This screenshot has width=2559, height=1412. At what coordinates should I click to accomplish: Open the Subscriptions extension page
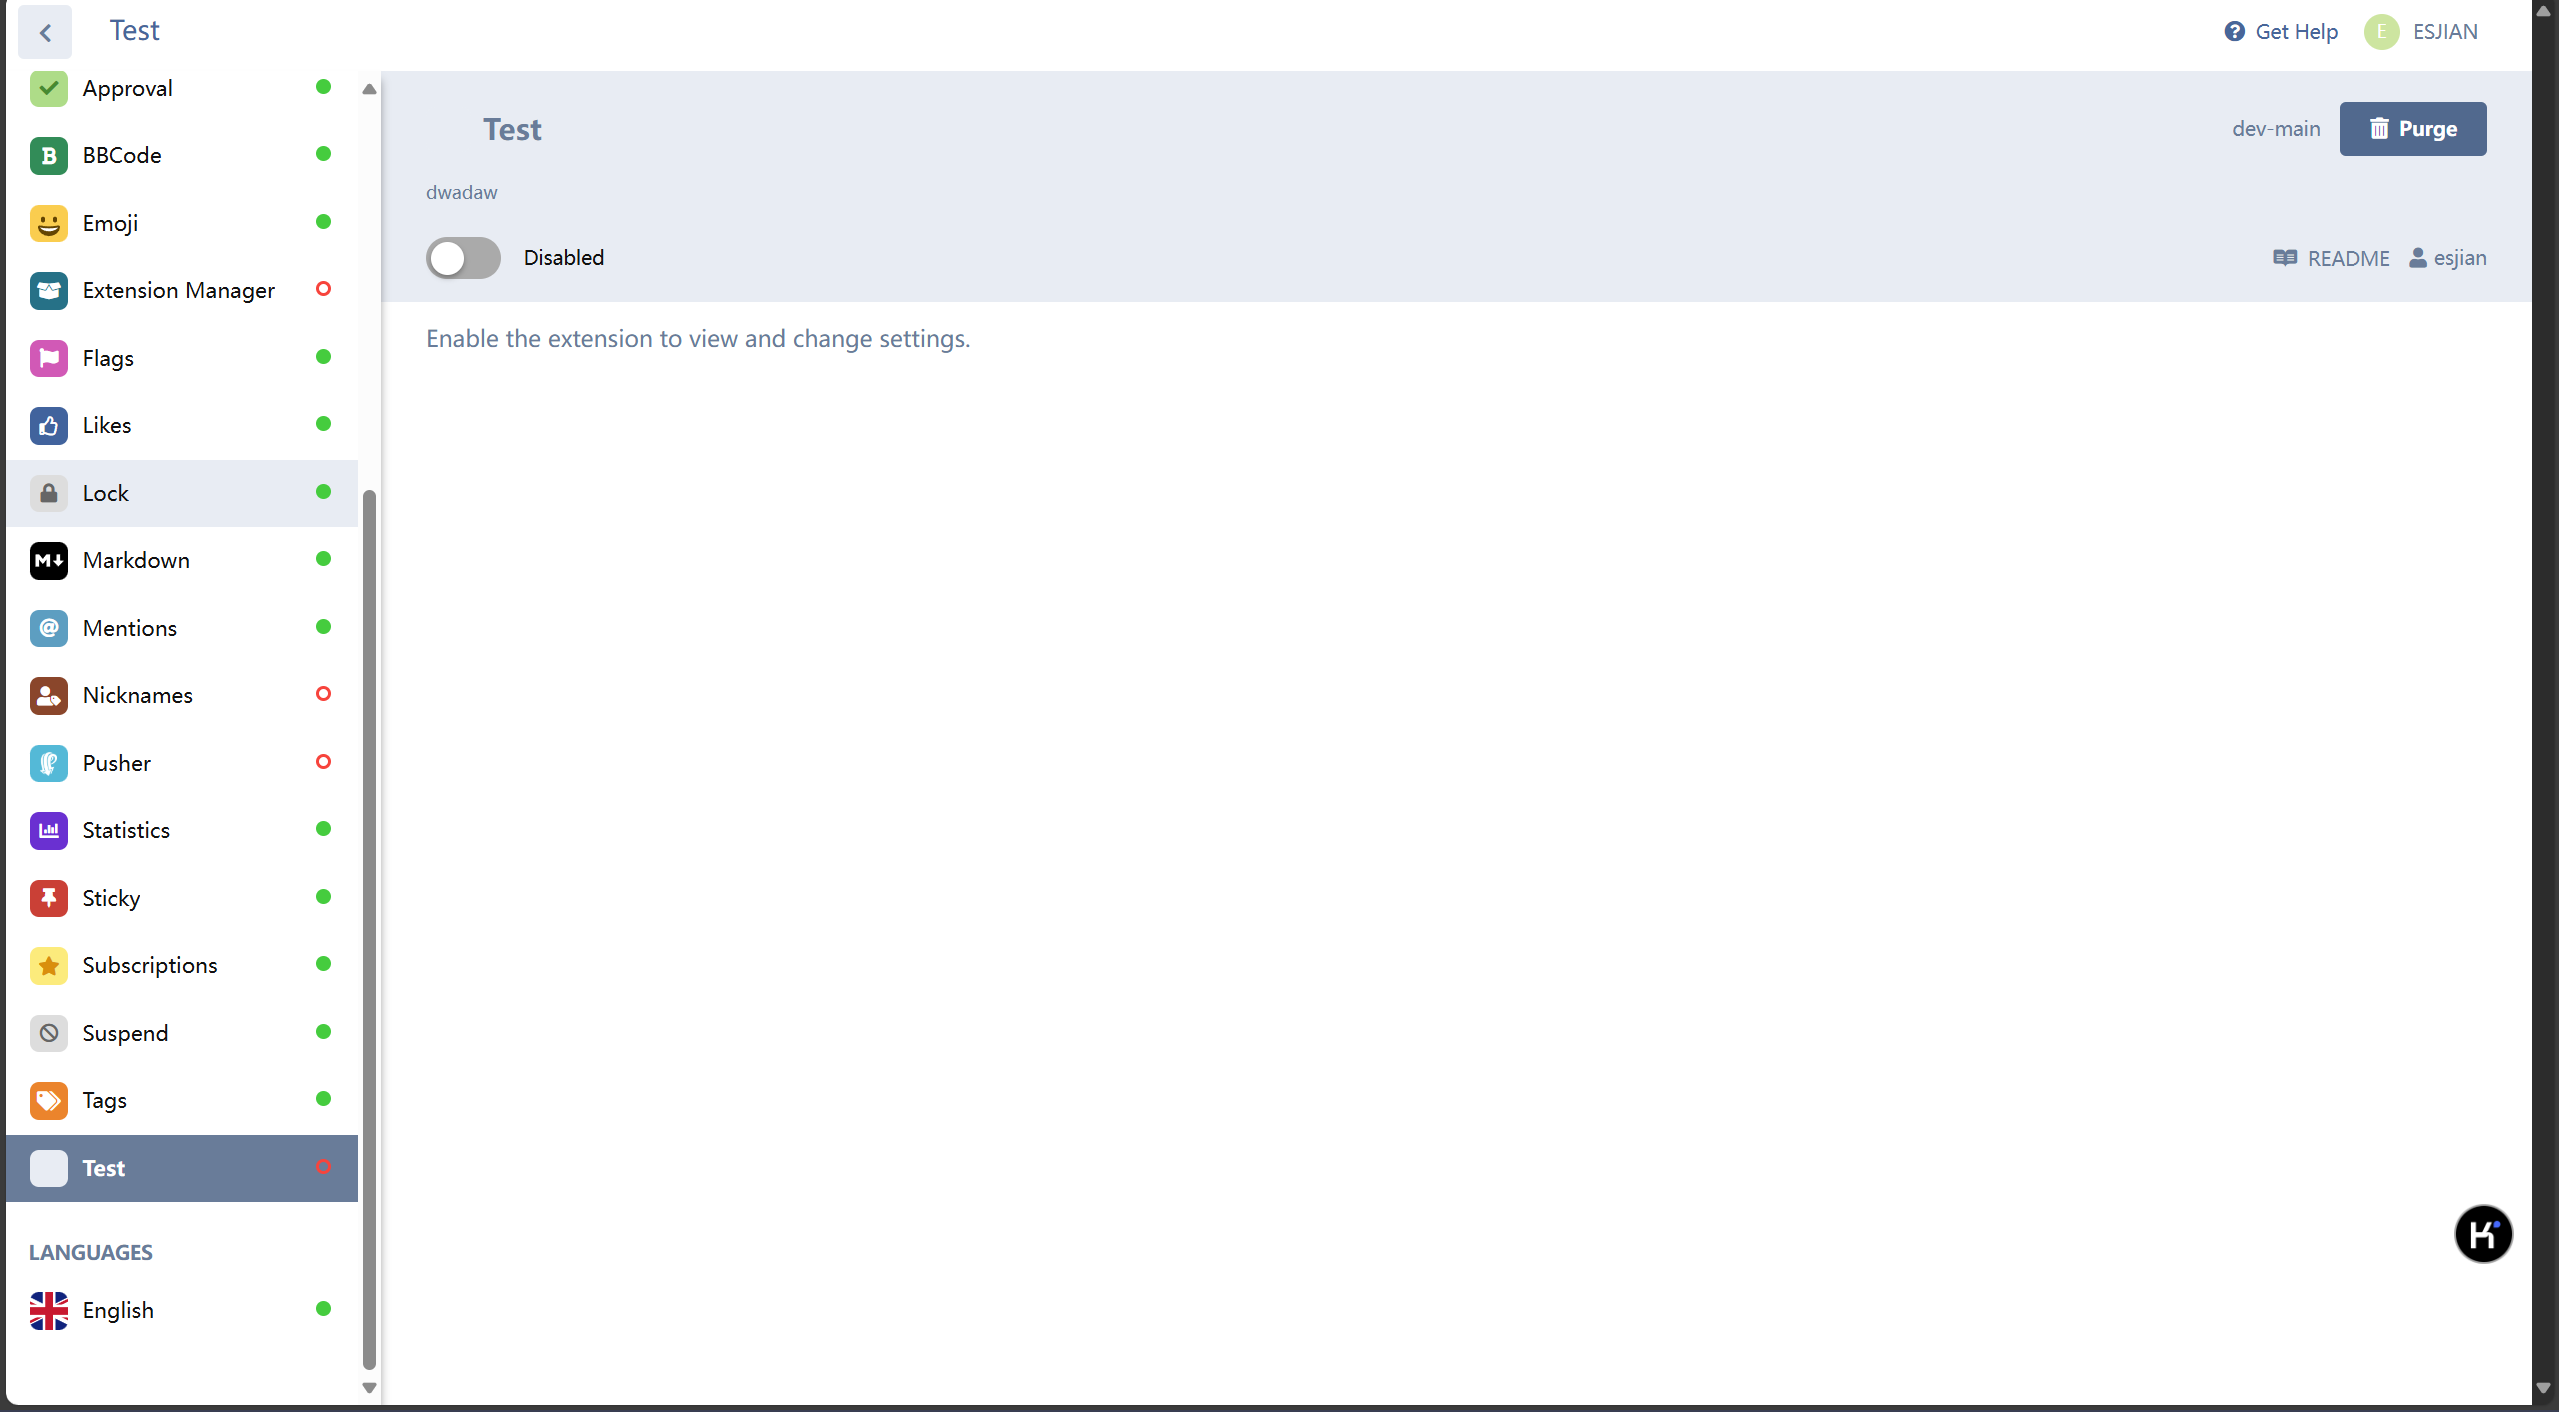150,966
